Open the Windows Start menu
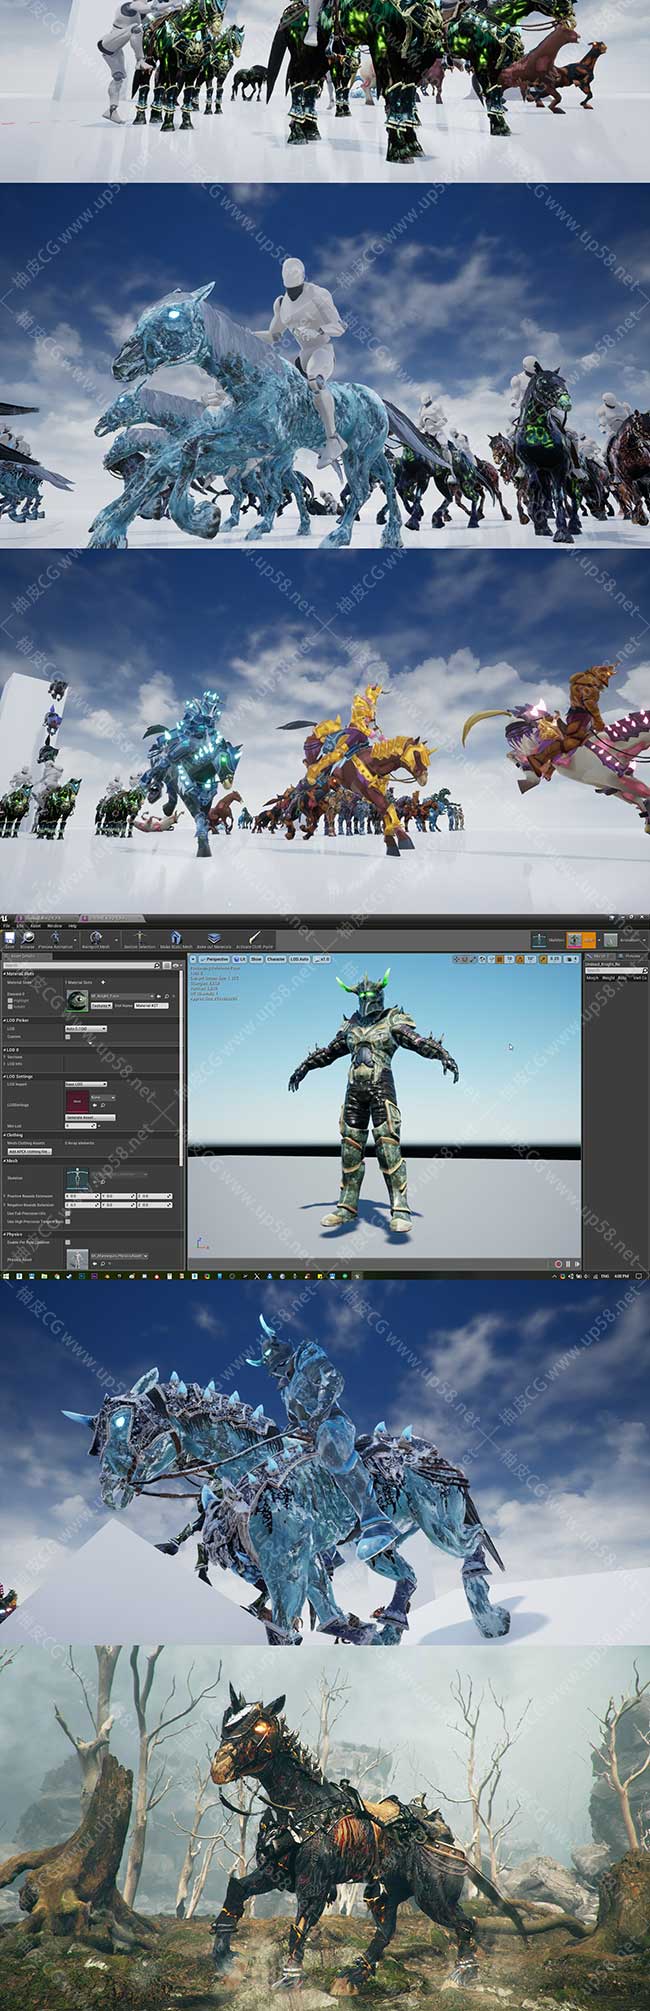This screenshot has width=650, height=2011. 5,1275
